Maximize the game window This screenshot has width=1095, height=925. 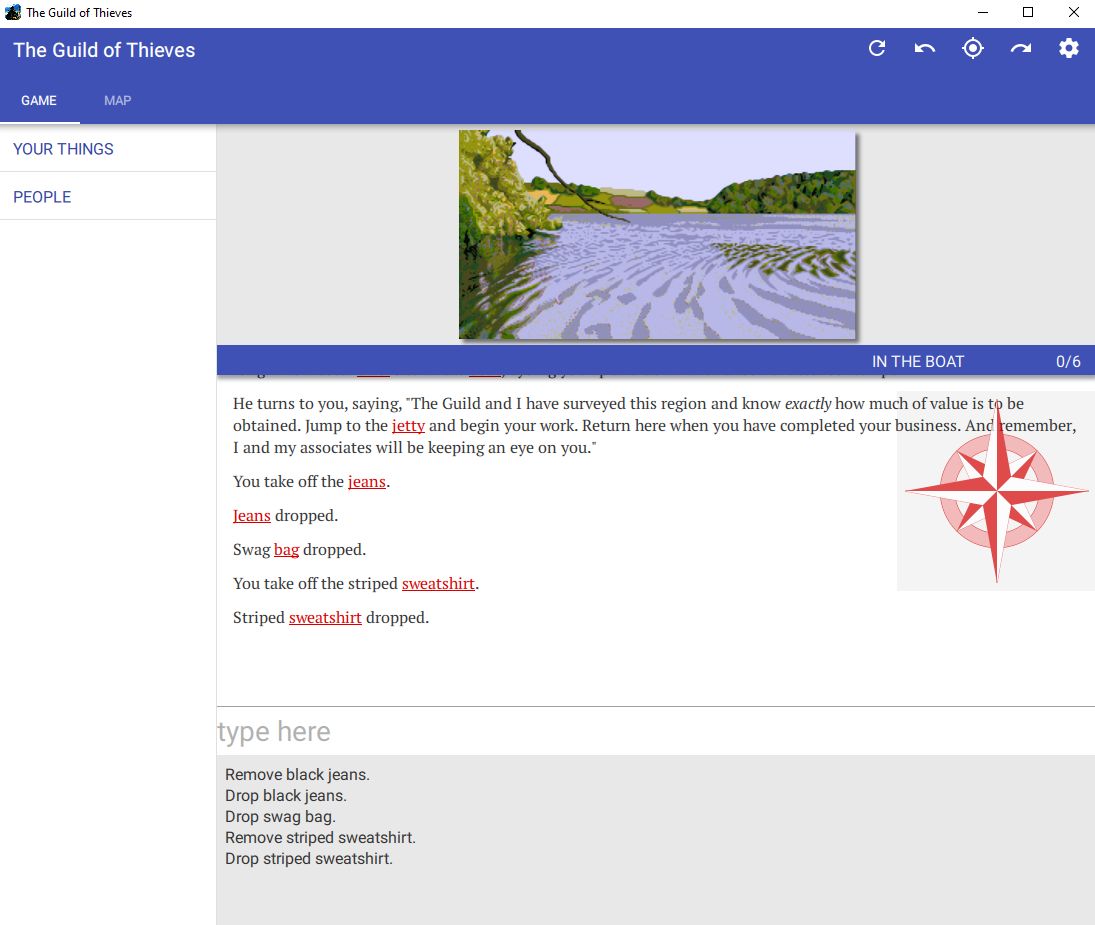tap(1027, 13)
